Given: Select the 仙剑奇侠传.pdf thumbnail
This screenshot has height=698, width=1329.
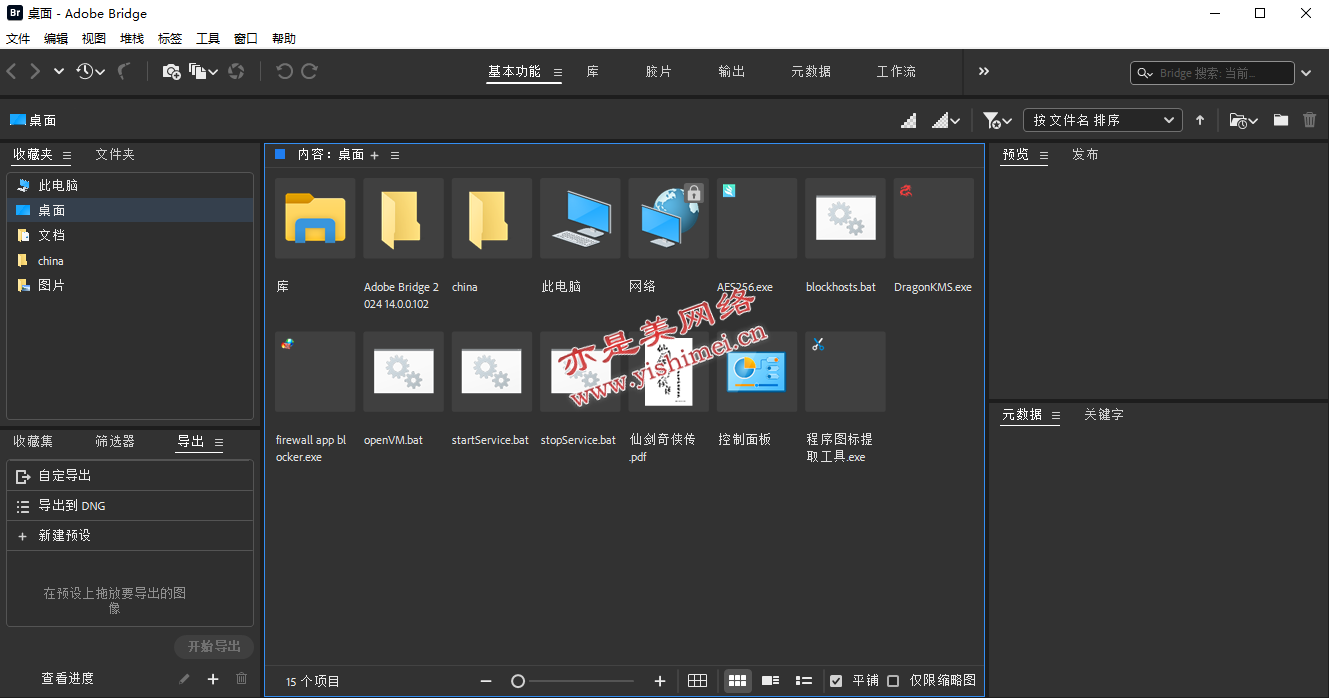Looking at the screenshot, I should 669,372.
